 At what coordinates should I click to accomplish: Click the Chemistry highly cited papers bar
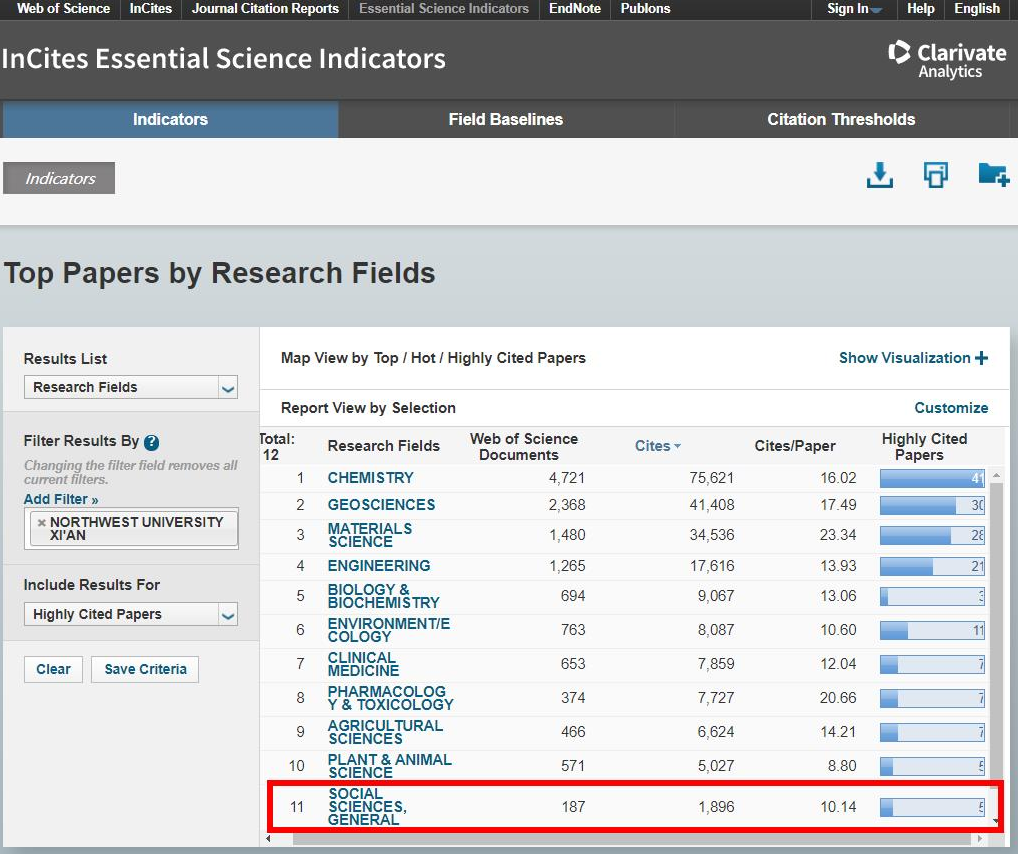(931, 479)
